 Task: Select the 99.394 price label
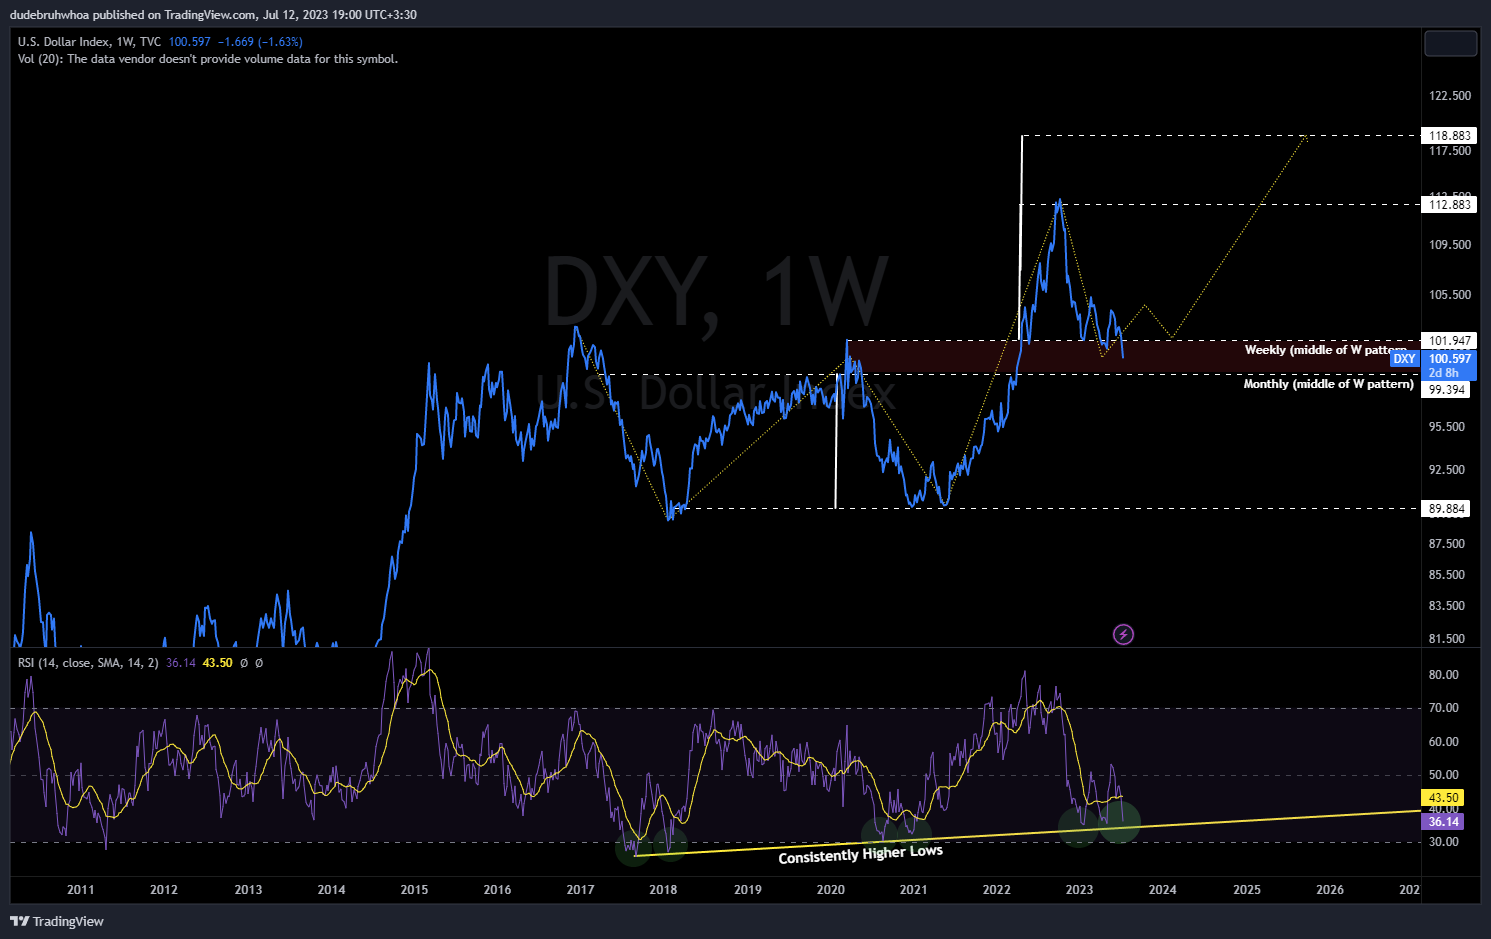(1446, 390)
